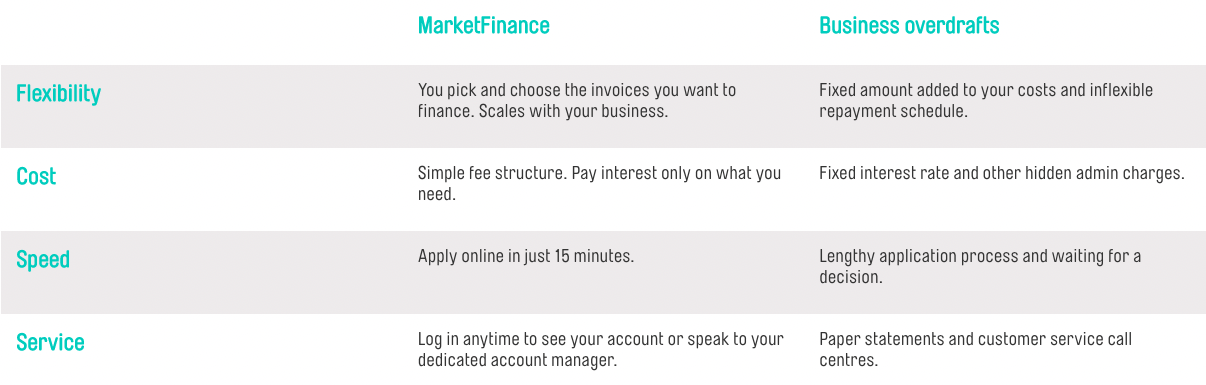Click the word 'decision' under Business overdrafts

[851, 277]
